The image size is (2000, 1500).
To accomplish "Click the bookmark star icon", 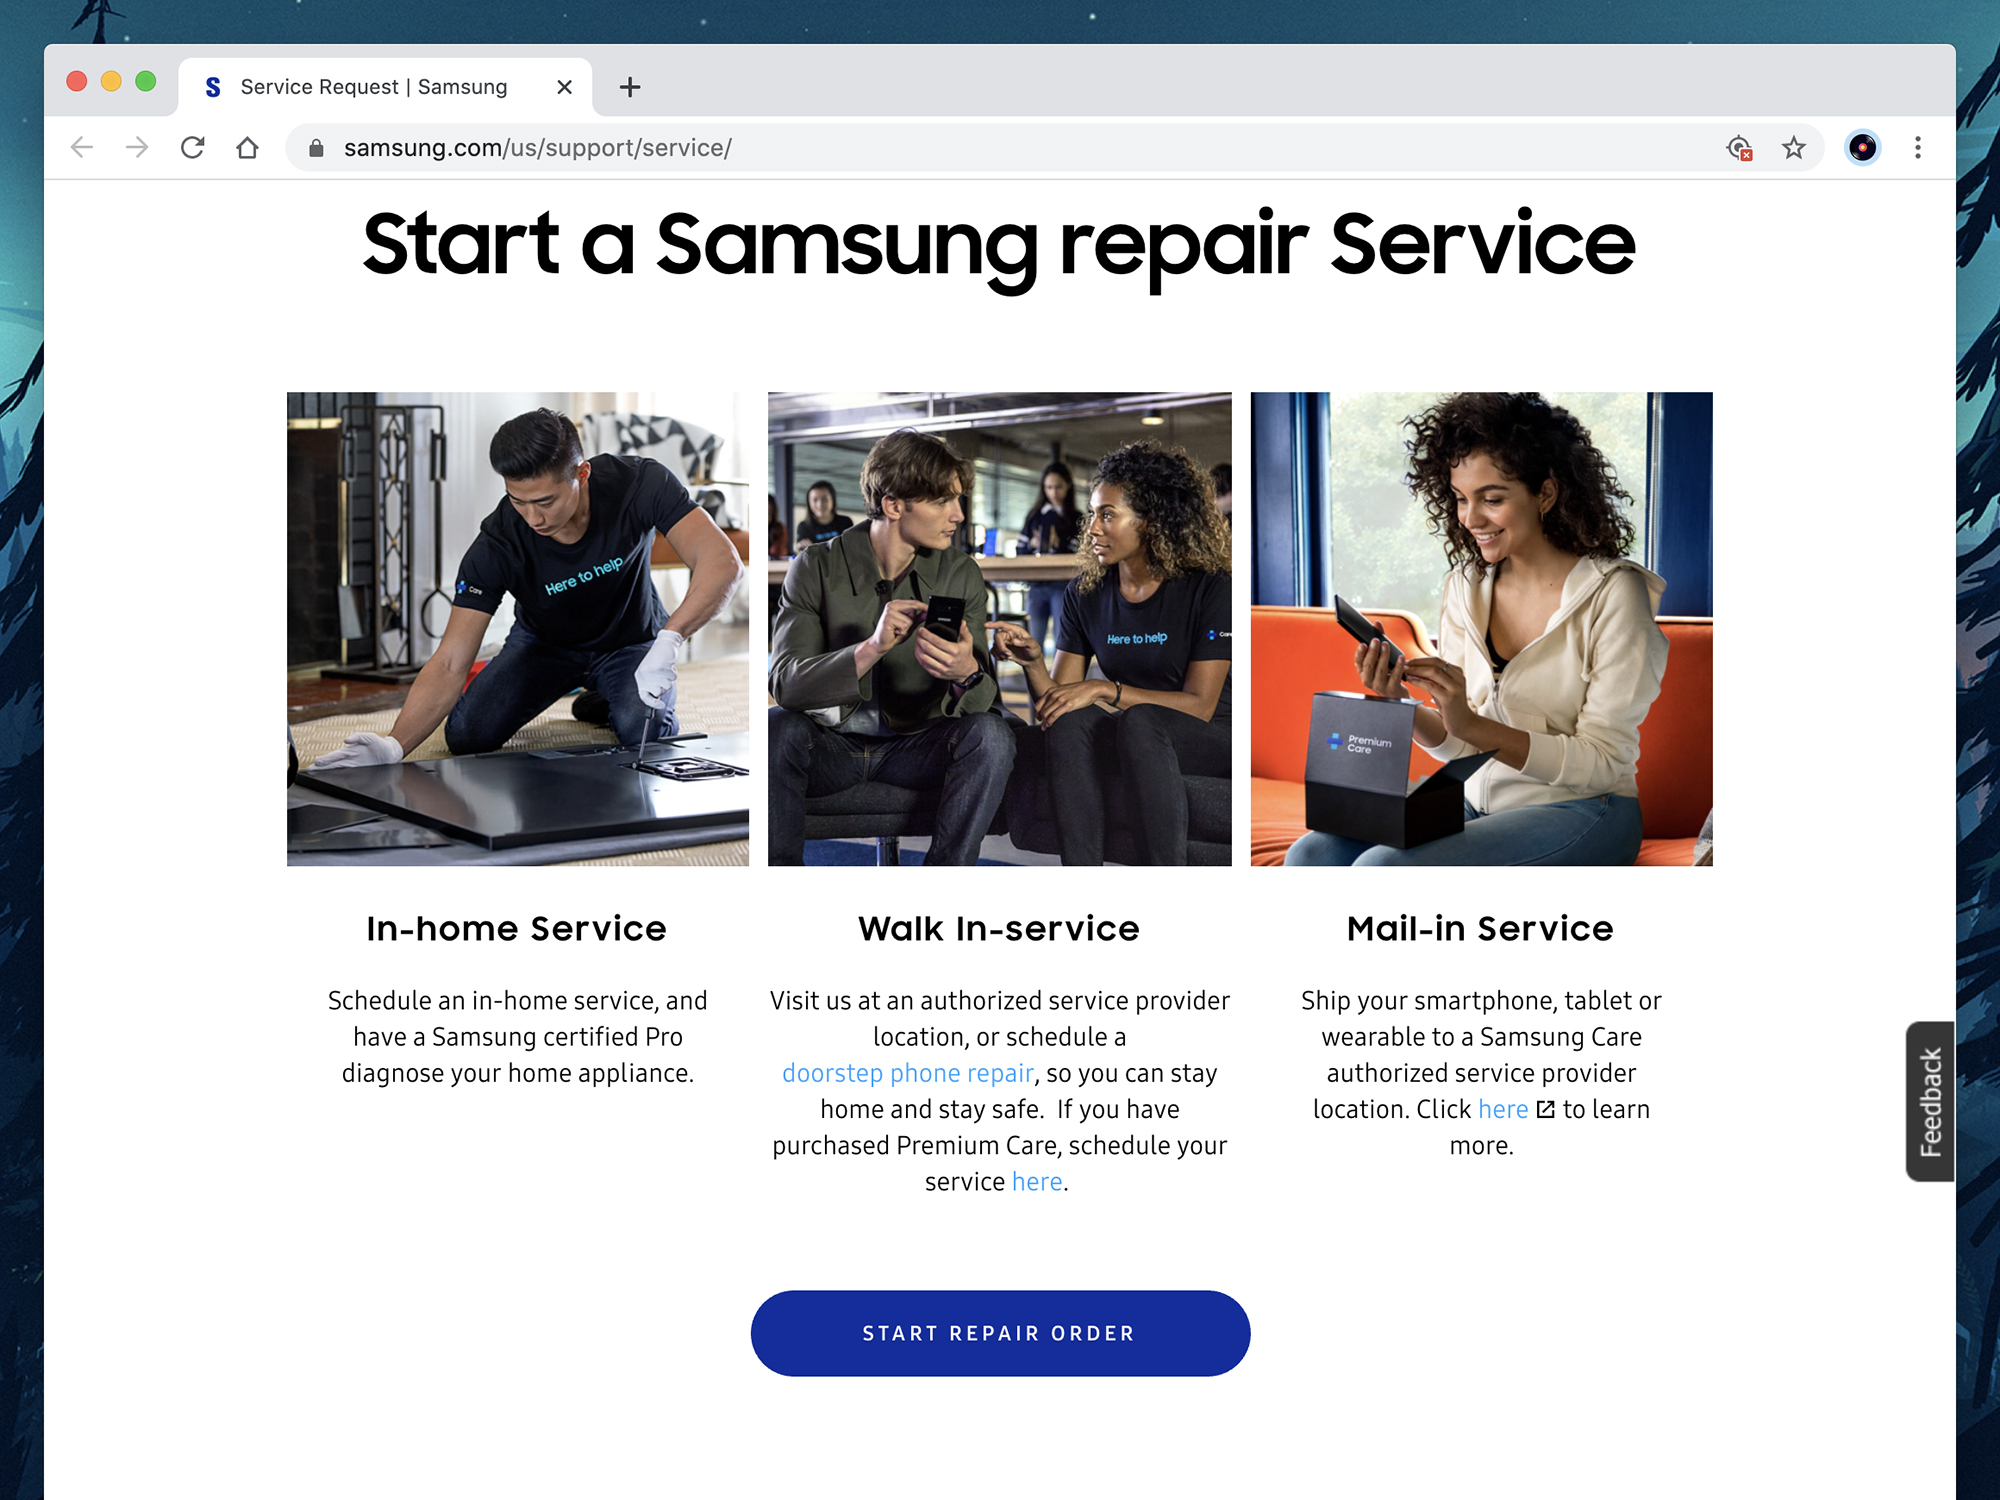I will pos(1794,148).
